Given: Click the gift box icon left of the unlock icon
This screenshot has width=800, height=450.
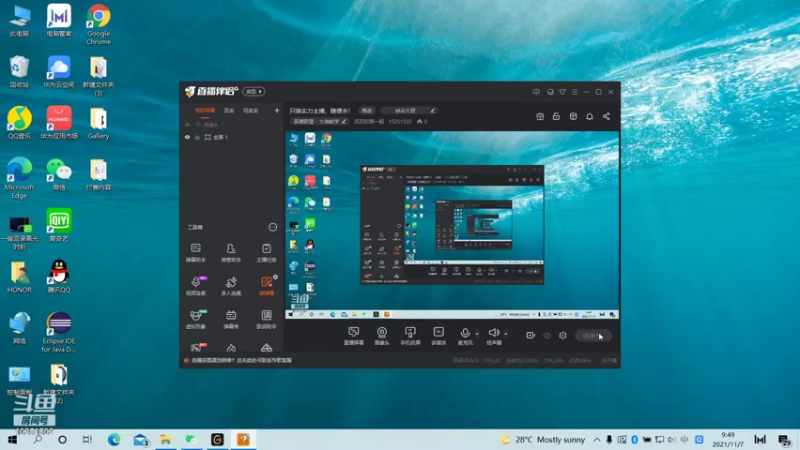Looking at the screenshot, I should pyautogui.click(x=540, y=116).
